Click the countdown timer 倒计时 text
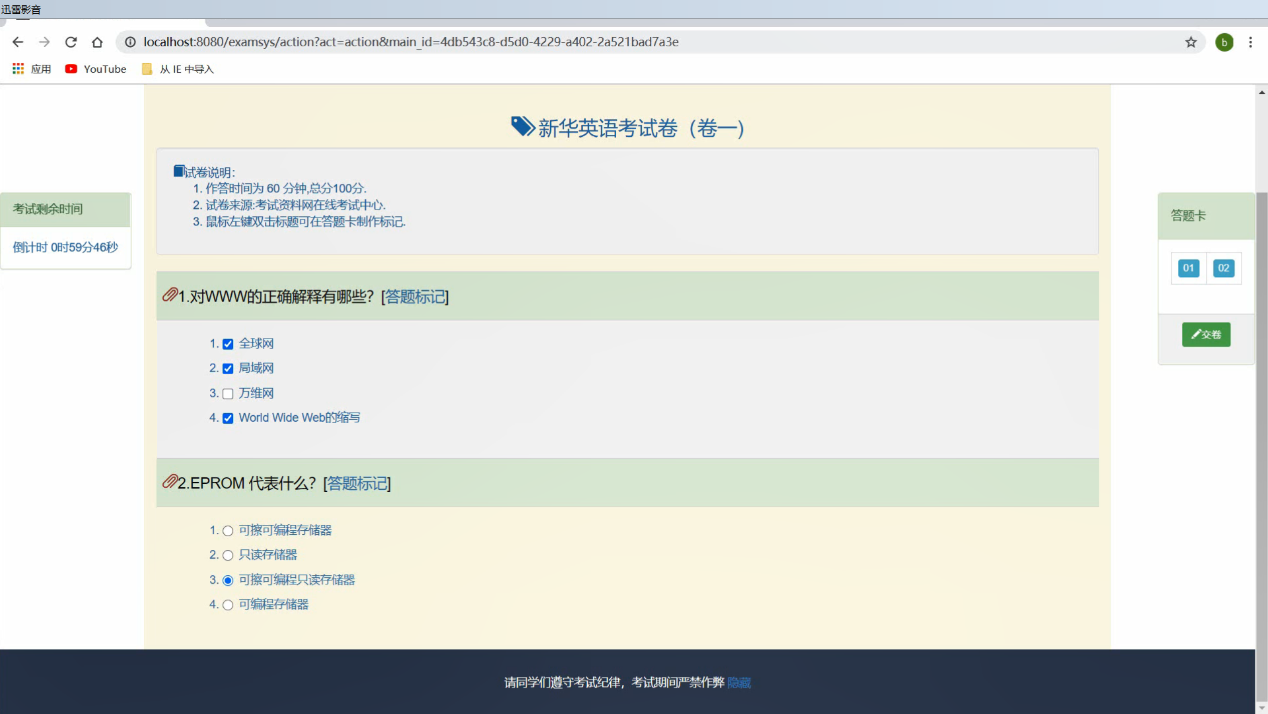The height and width of the screenshot is (714, 1268). point(65,247)
